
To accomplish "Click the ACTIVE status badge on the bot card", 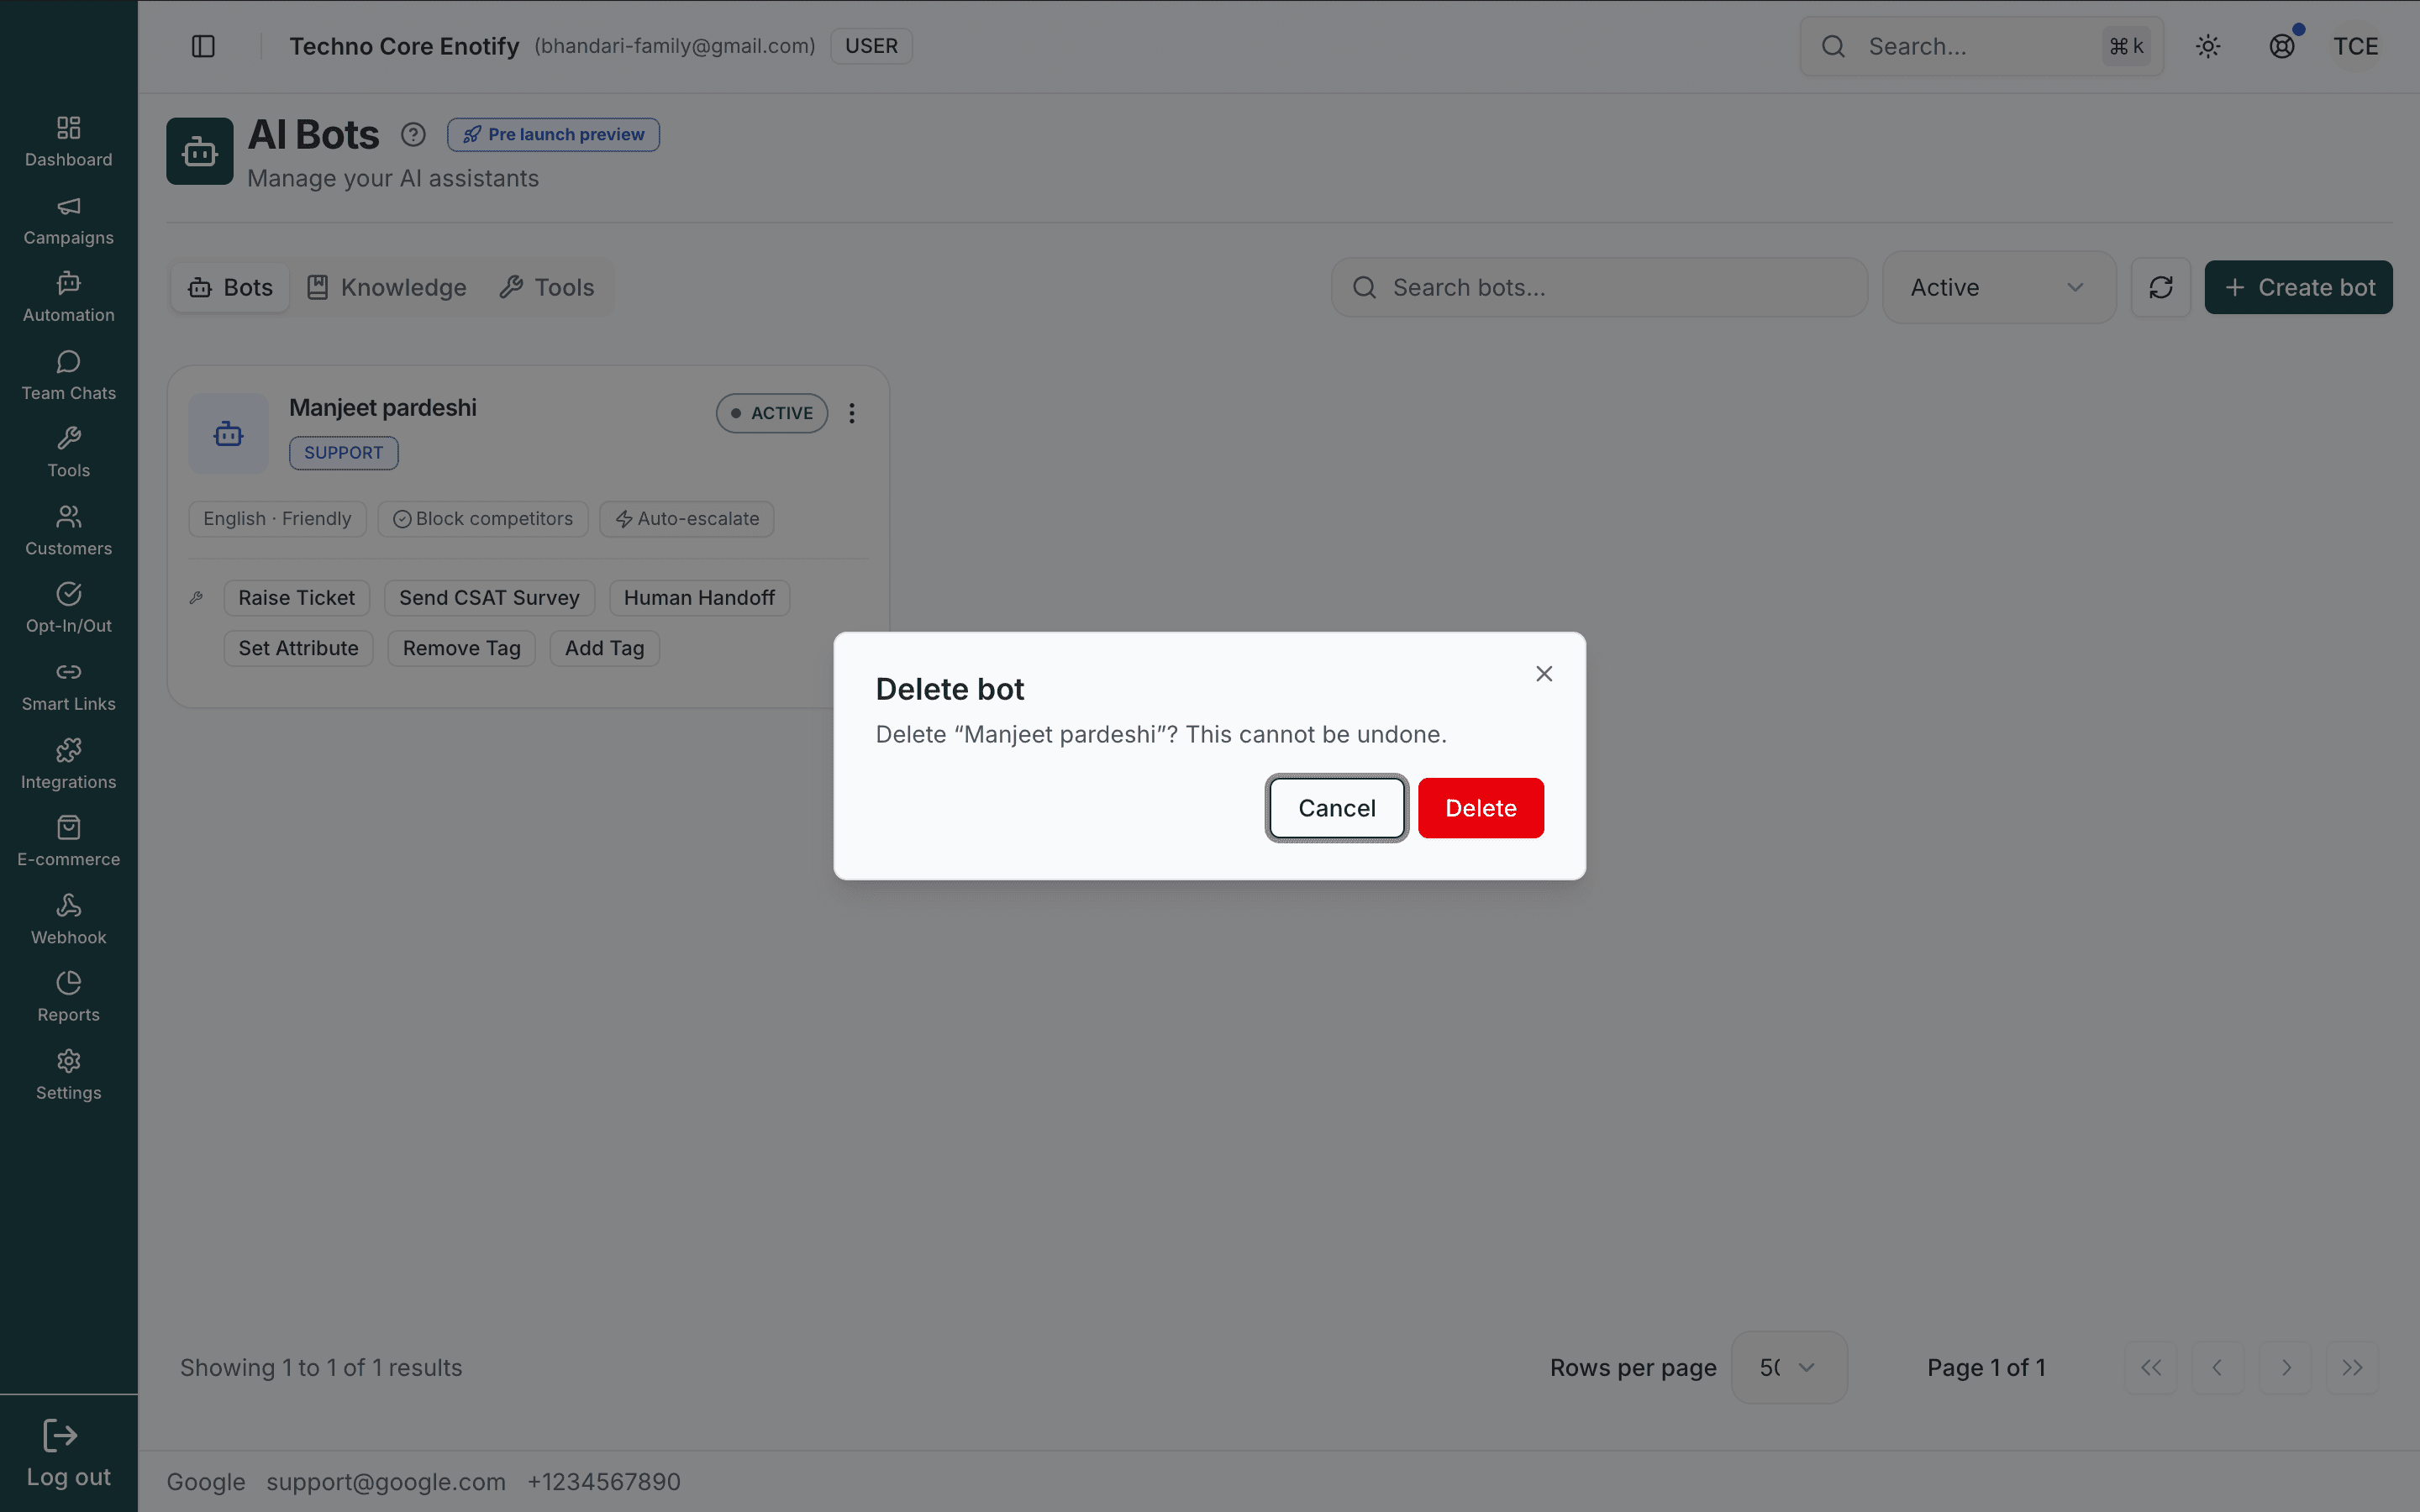I will pyautogui.click(x=772, y=413).
